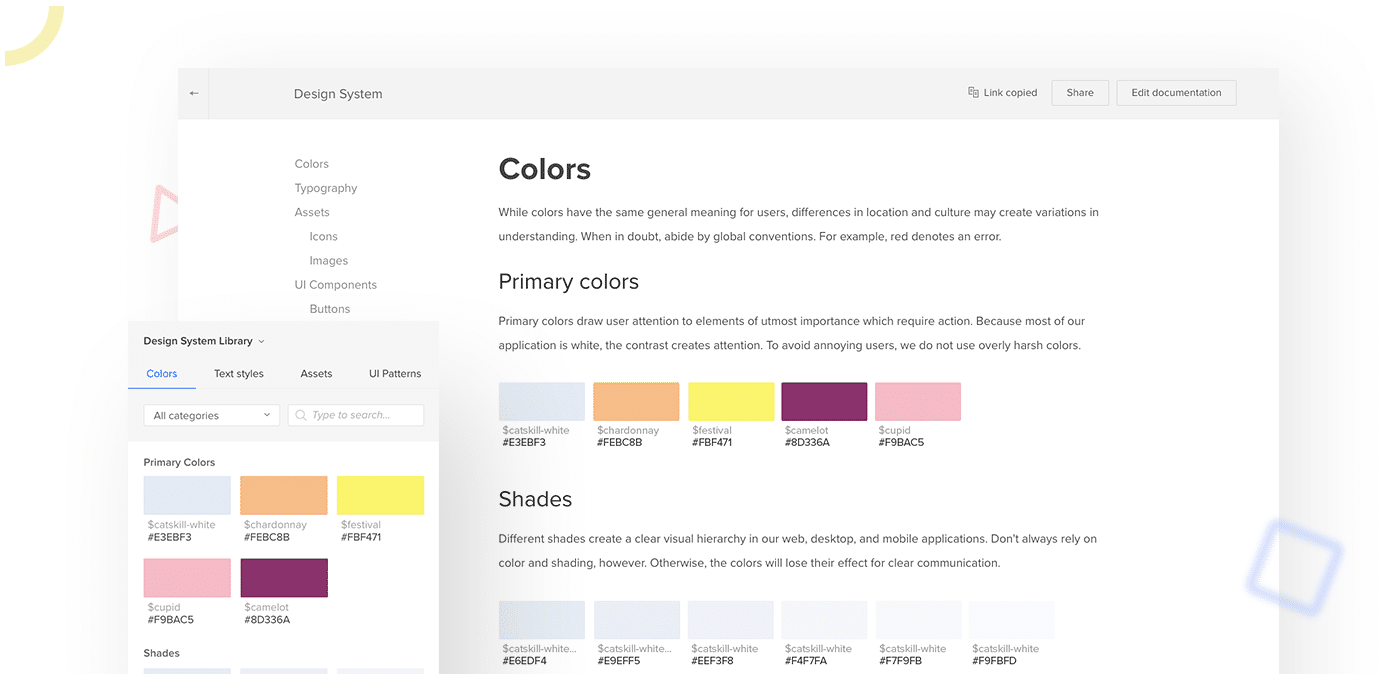Go to Icons under Assets
Screen dimensions: 1393x677
[x=323, y=236]
